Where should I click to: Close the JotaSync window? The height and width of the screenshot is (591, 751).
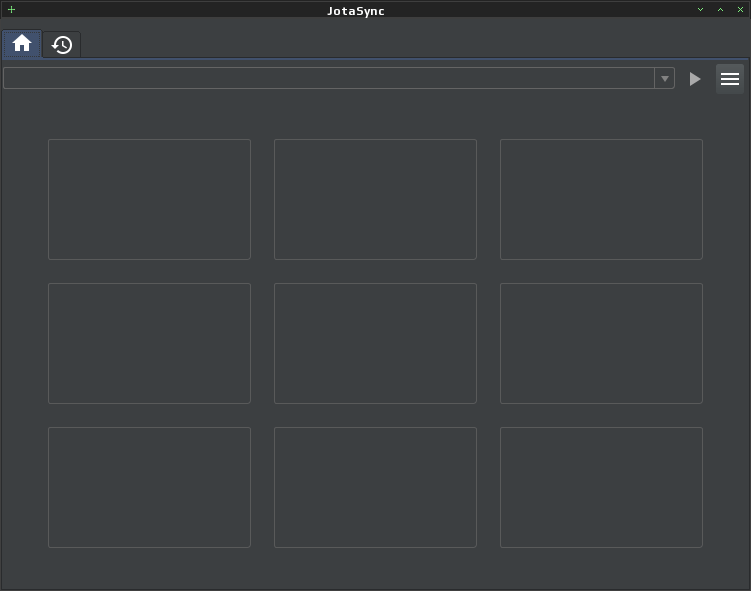tap(740, 10)
